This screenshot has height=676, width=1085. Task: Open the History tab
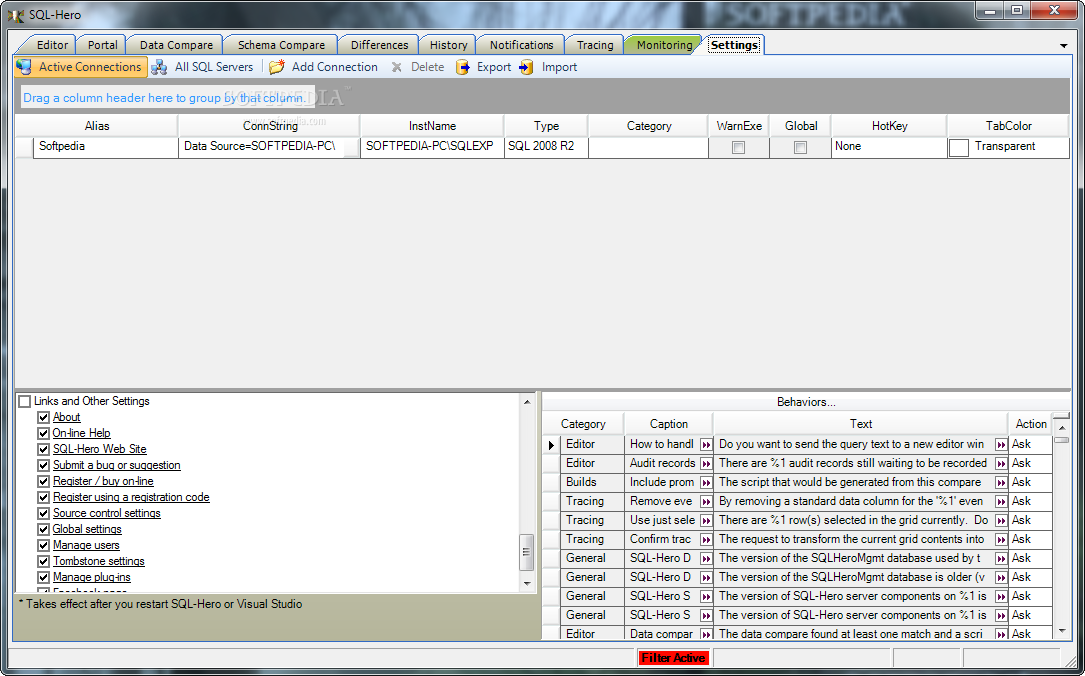point(448,45)
